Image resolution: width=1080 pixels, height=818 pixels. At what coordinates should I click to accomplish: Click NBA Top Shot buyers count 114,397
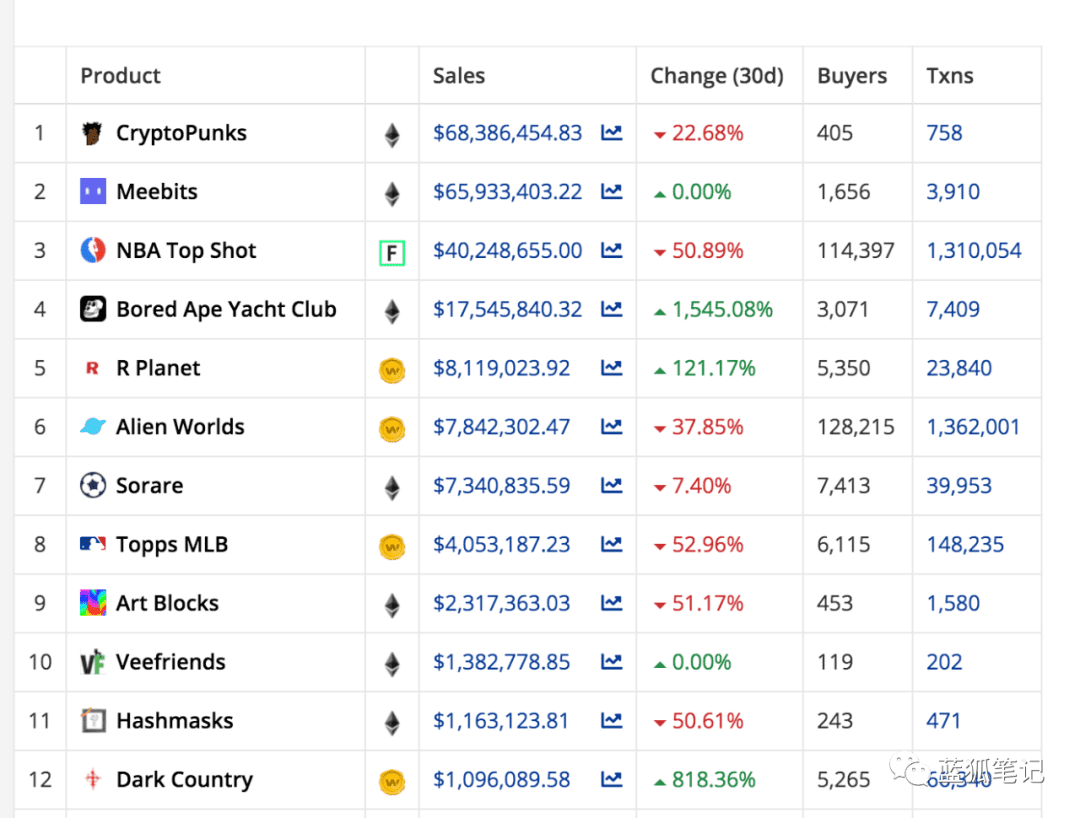[x=855, y=250]
